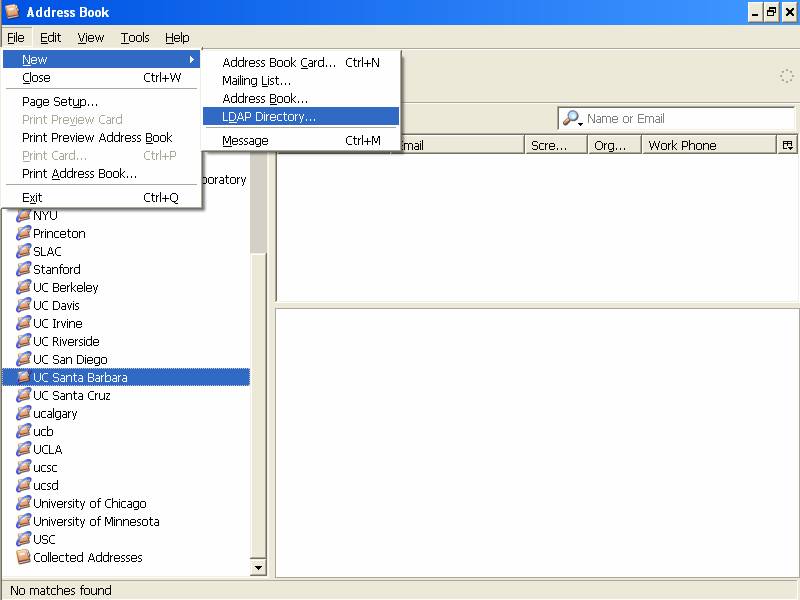Click the University of Minnesota directory icon

pyautogui.click(x=23, y=521)
